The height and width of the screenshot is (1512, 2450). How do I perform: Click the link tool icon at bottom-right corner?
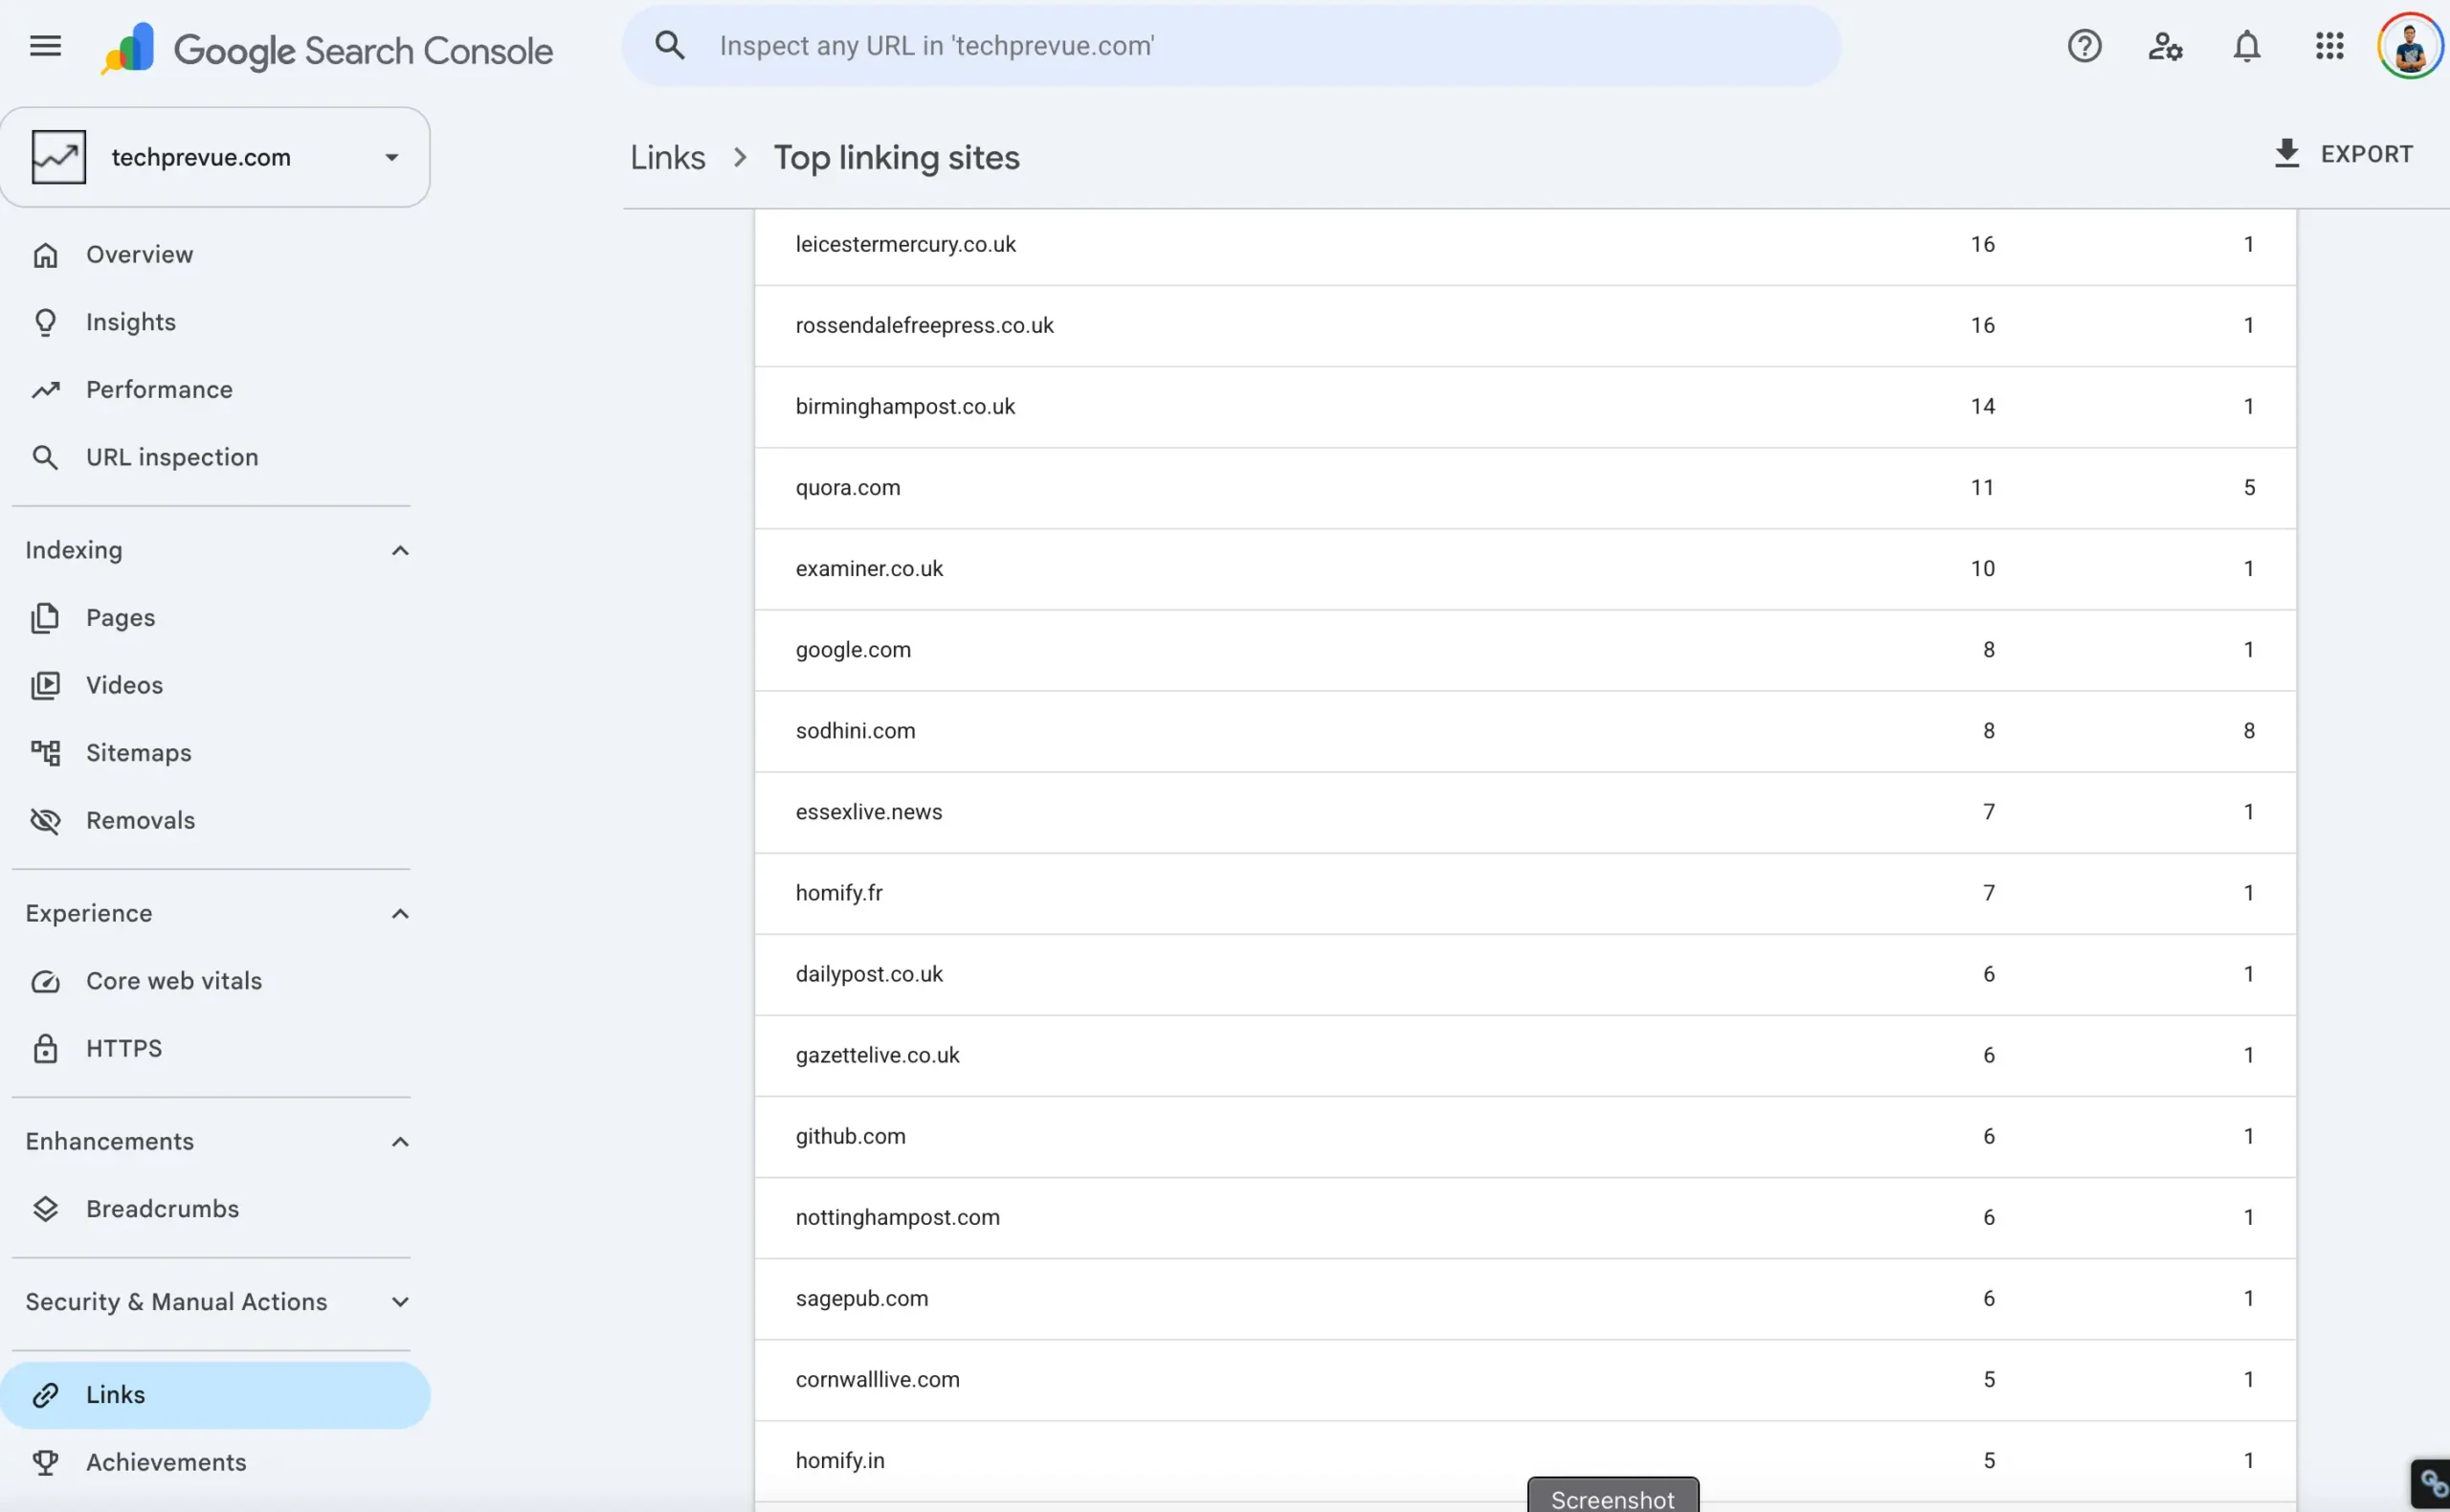point(2432,1484)
